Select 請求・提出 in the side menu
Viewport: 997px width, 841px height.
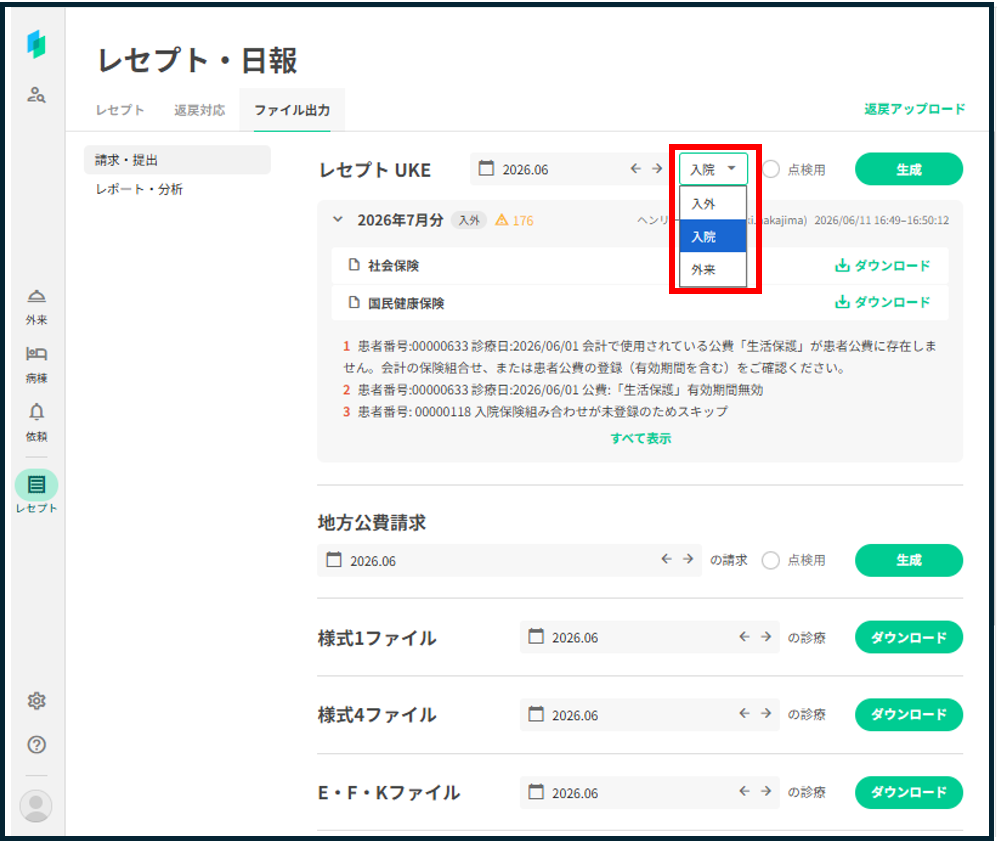point(177,160)
